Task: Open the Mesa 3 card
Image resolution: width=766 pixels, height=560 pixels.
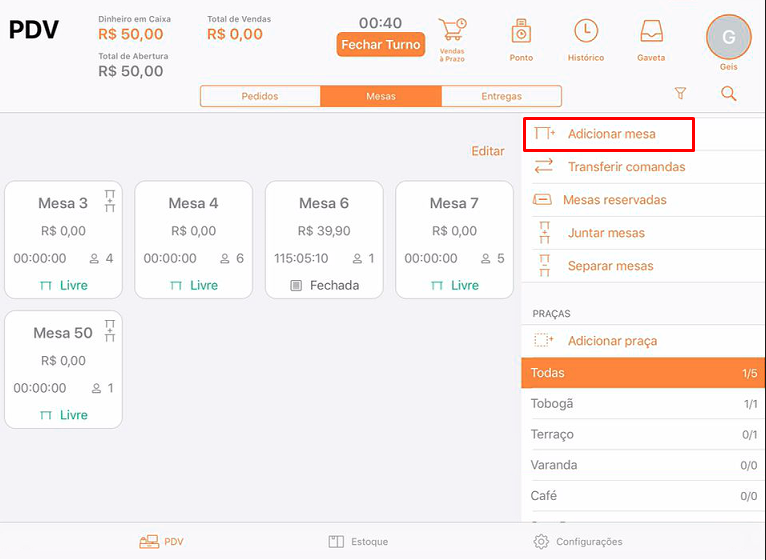Action: [64, 239]
